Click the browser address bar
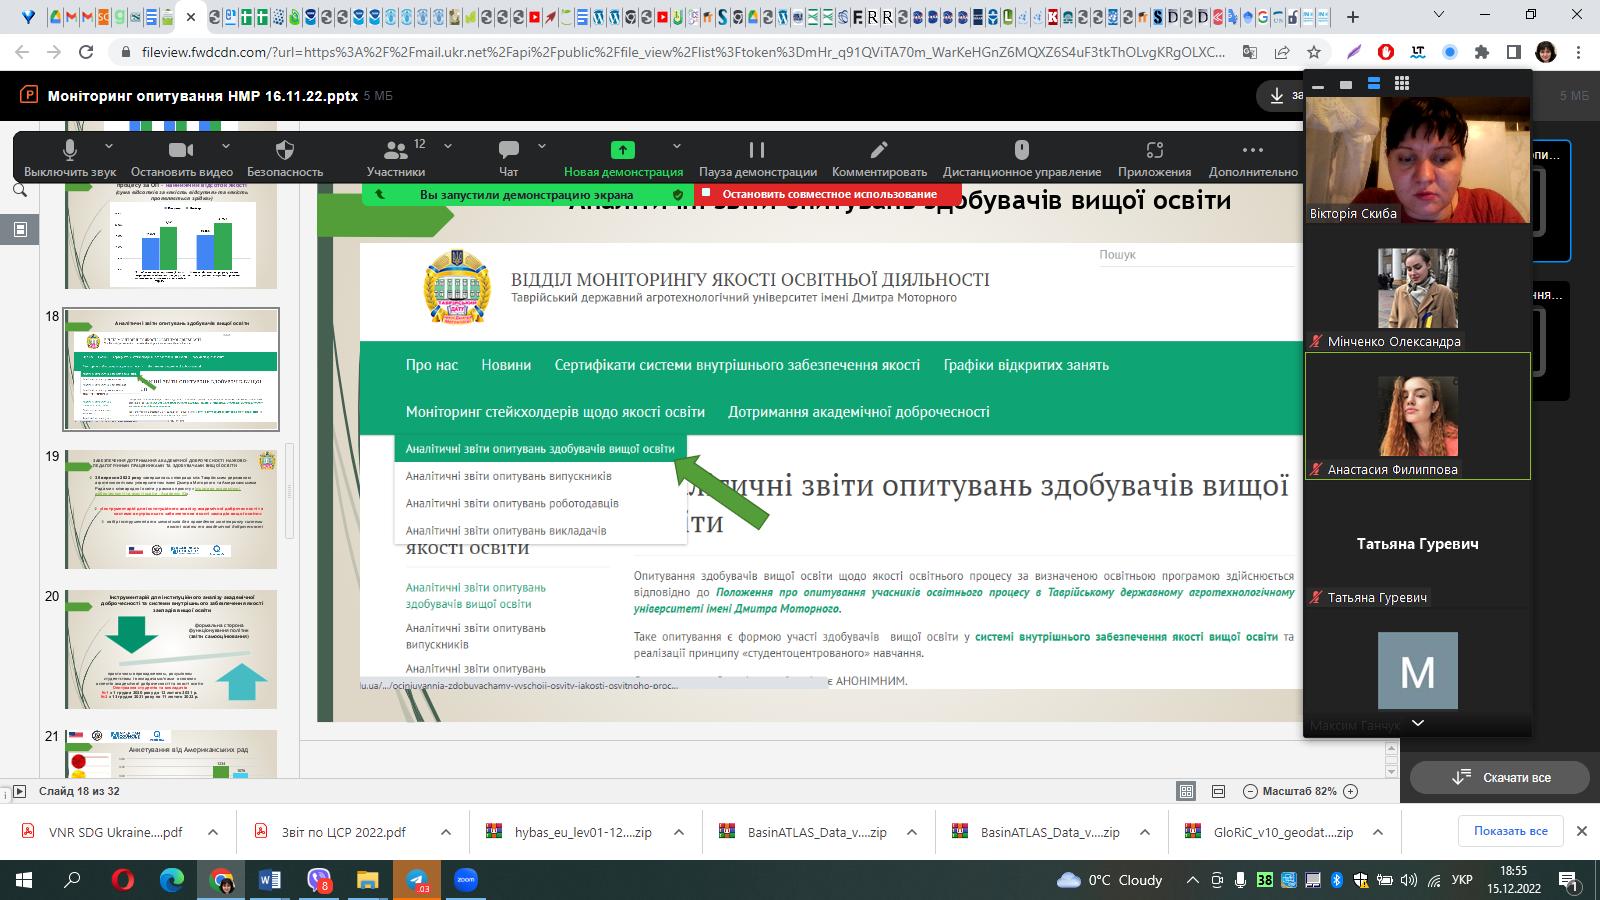Viewport: 1600px width, 900px height. click(685, 52)
